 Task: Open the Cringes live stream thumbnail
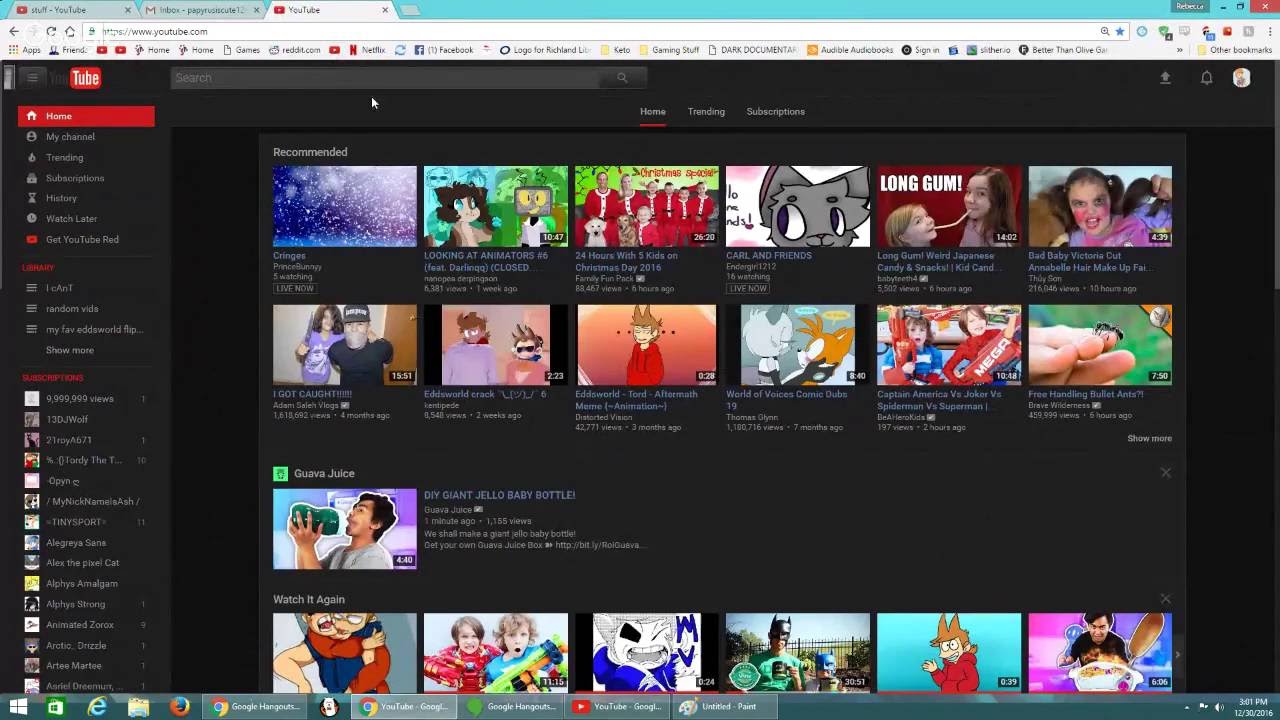click(345, 206)
